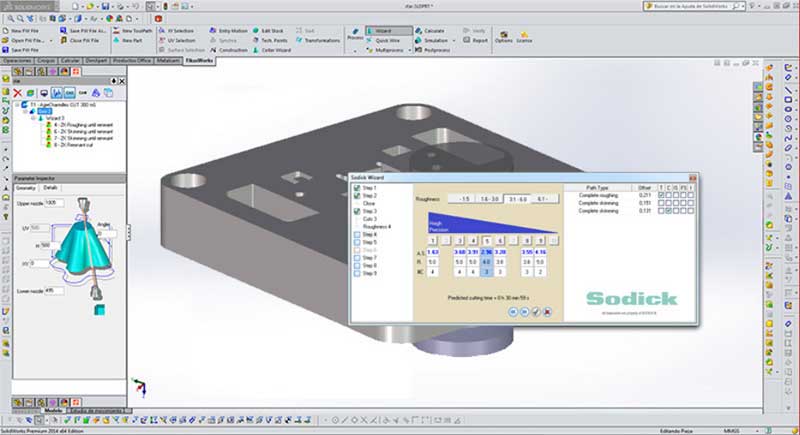This screenshot has height=435, width=800.
Task: Select roughness range 1.6 - 3.0
Action: [x=489, y=199]
